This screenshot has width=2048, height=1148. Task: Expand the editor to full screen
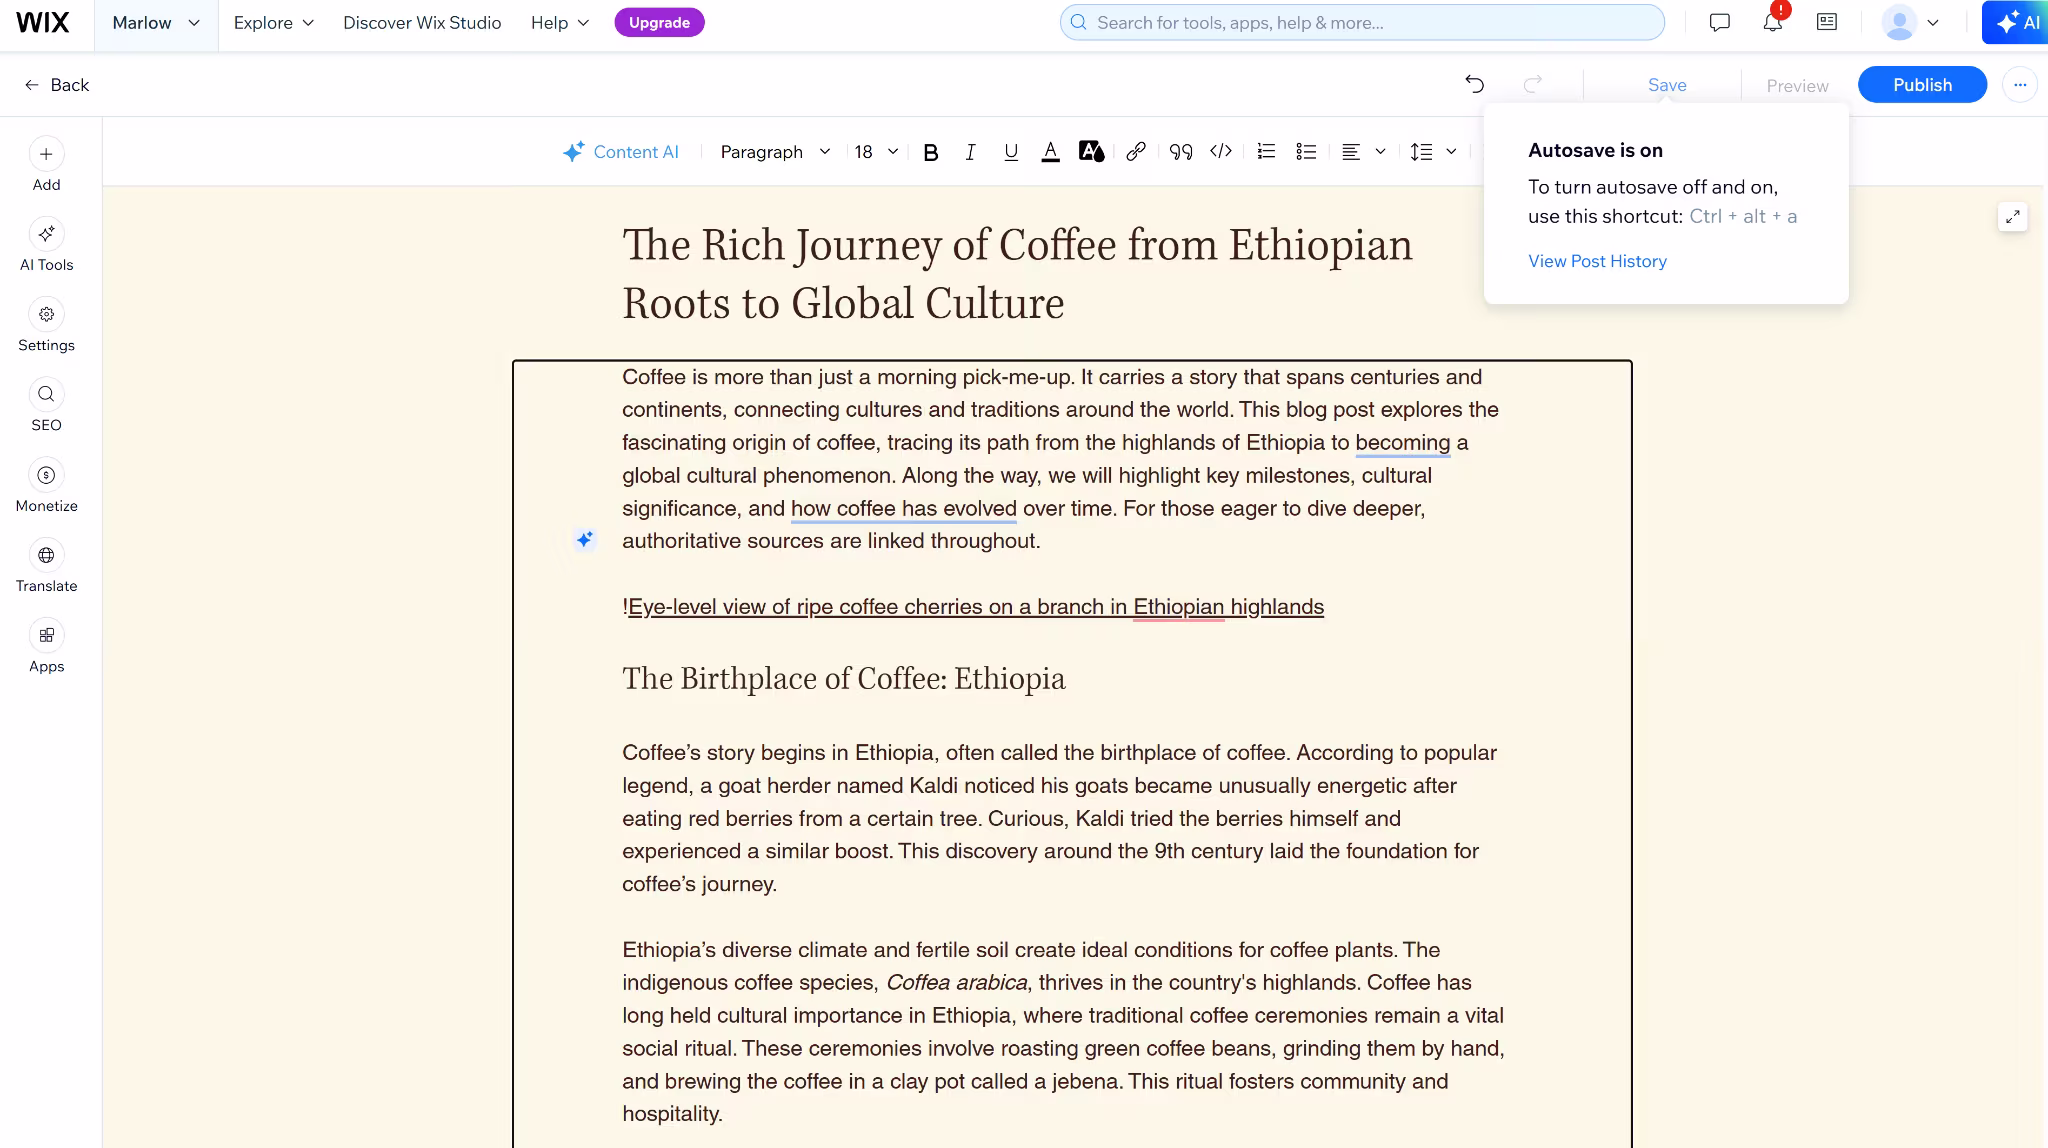tap(2012, 217)
